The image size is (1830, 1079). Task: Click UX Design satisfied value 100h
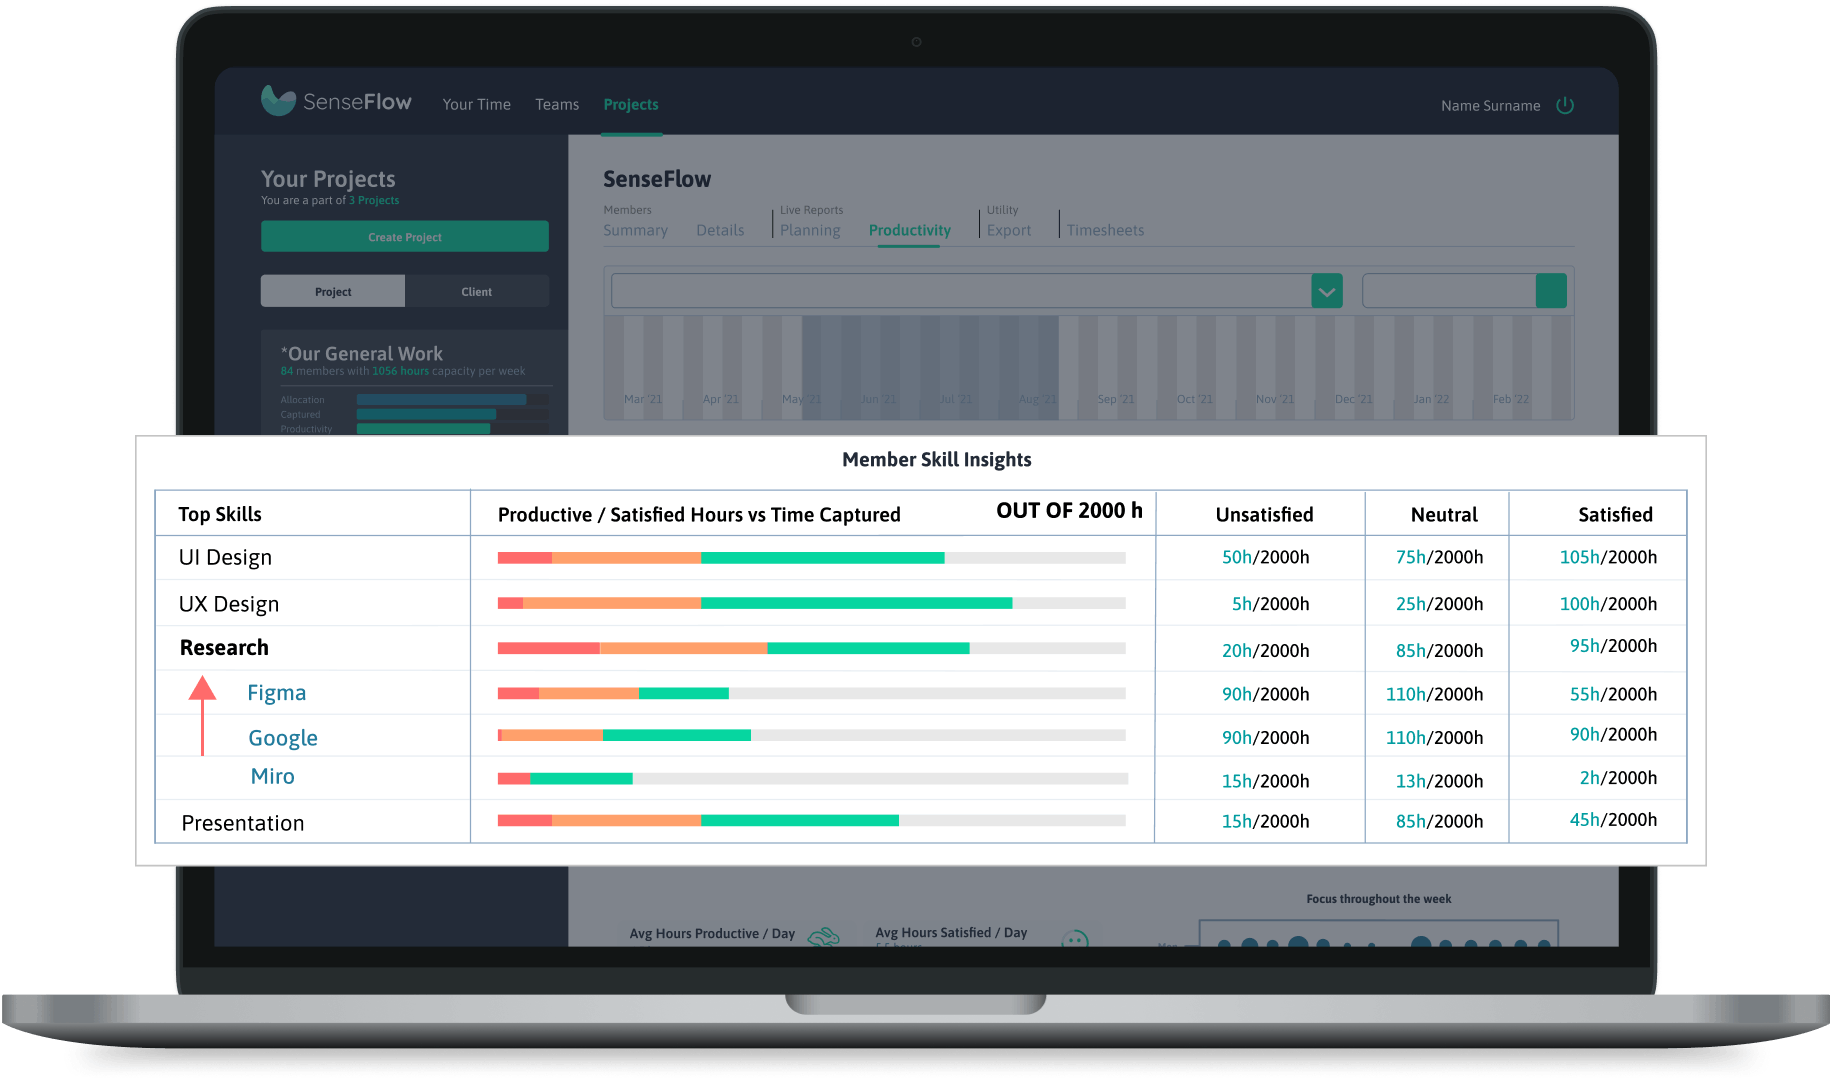click(x=1580, y=604)
